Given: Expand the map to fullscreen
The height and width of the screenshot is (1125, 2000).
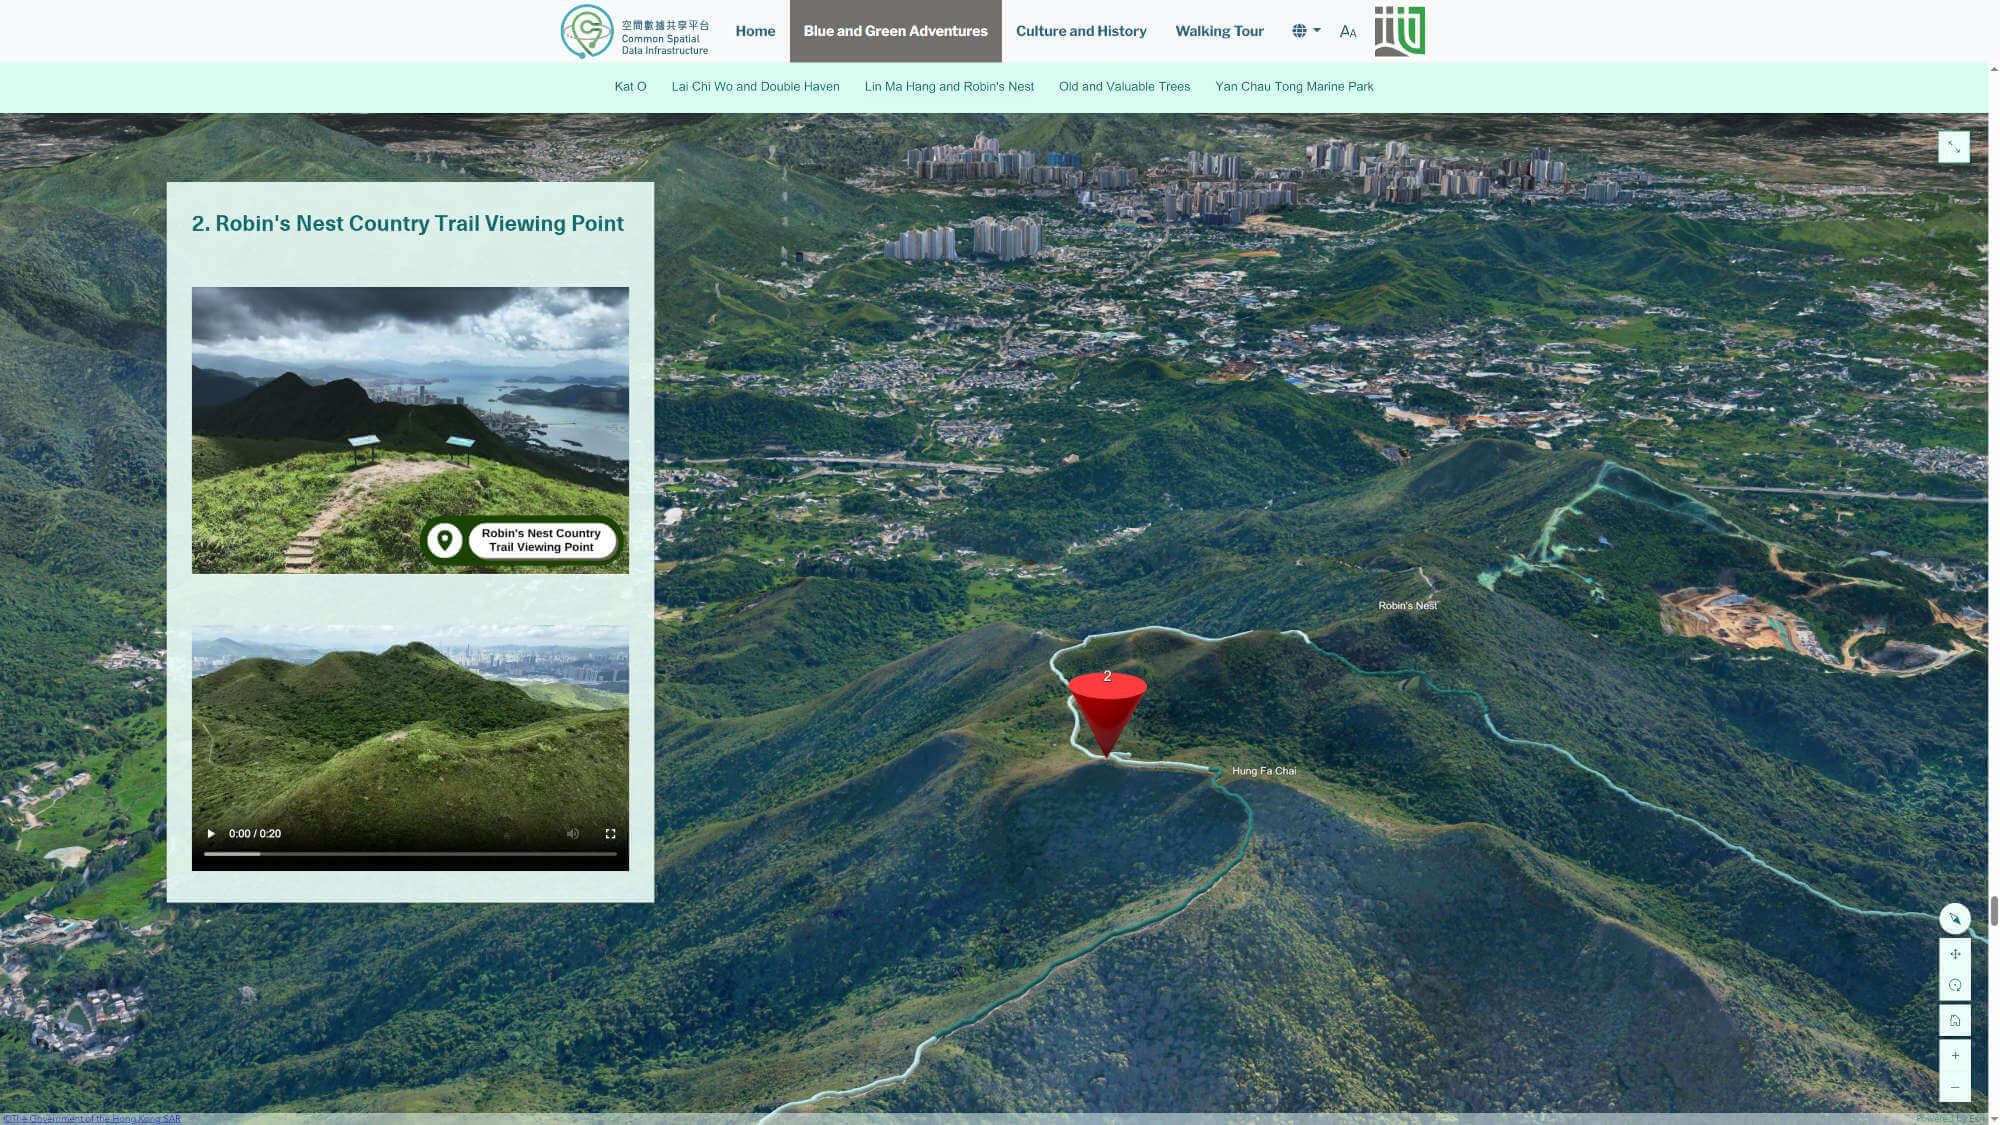Looking at the screenshot, I should [1953, 147].
